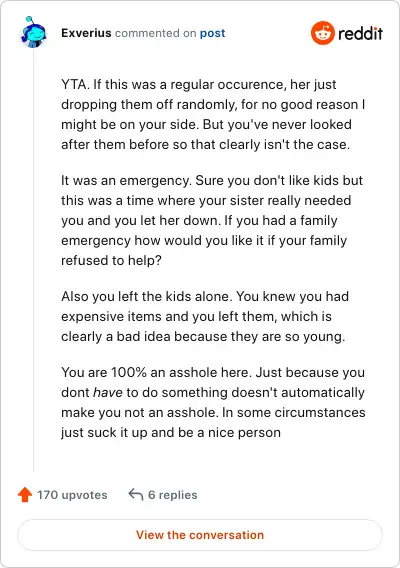
Task: Click the paragraph starting 'YTA. If this'
Action: click(x=213, y=114)
